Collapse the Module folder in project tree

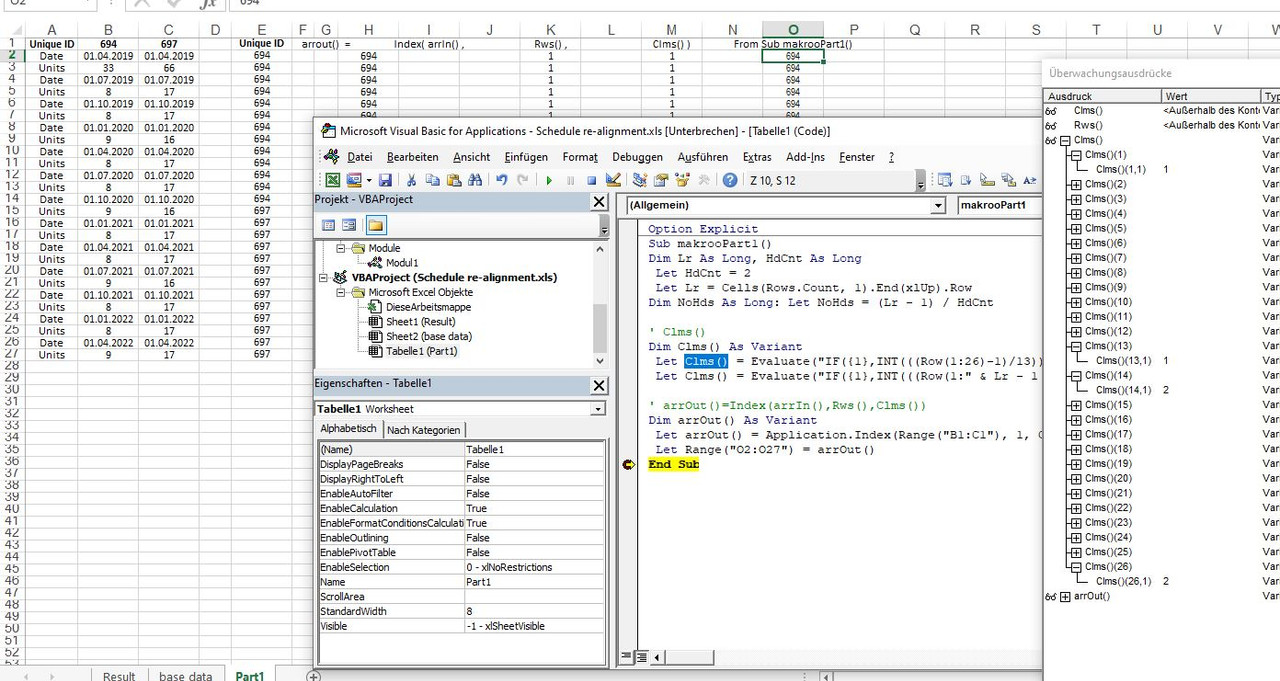342,248
